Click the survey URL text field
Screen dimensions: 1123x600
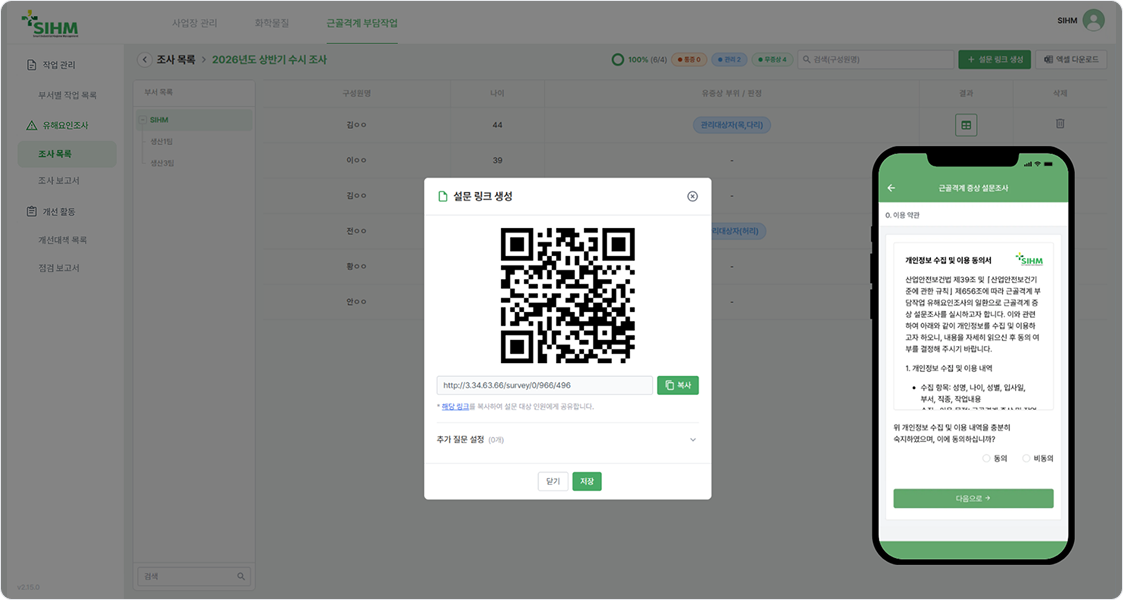pyautogui.click(x=544, y=385)
